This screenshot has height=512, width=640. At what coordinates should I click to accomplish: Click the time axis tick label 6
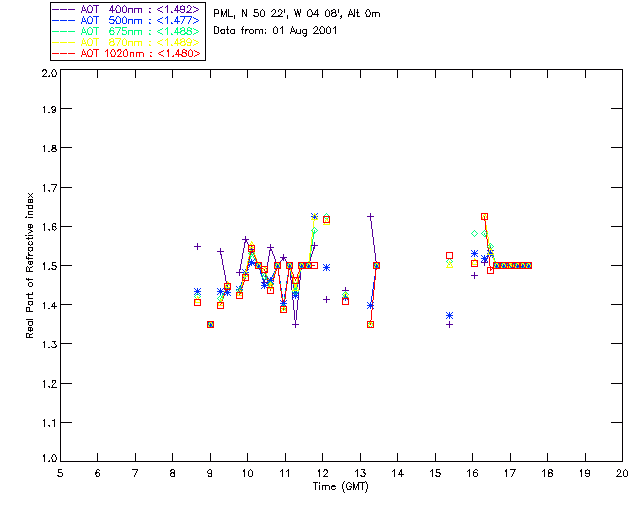(x=98, y=473)
